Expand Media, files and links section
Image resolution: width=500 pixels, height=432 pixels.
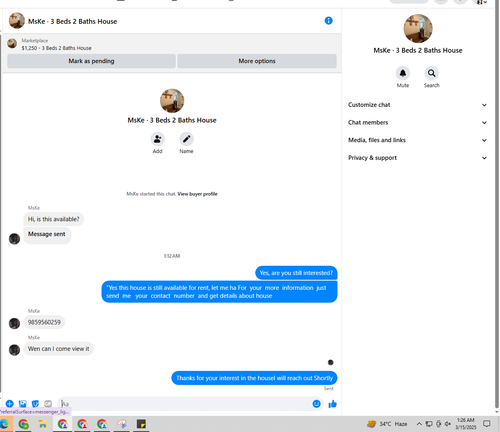tap(417, 140)
